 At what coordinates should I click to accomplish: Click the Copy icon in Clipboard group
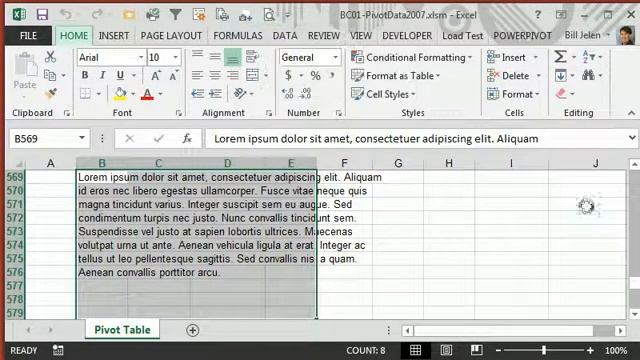pyautogui.click(x=50, y=75)
